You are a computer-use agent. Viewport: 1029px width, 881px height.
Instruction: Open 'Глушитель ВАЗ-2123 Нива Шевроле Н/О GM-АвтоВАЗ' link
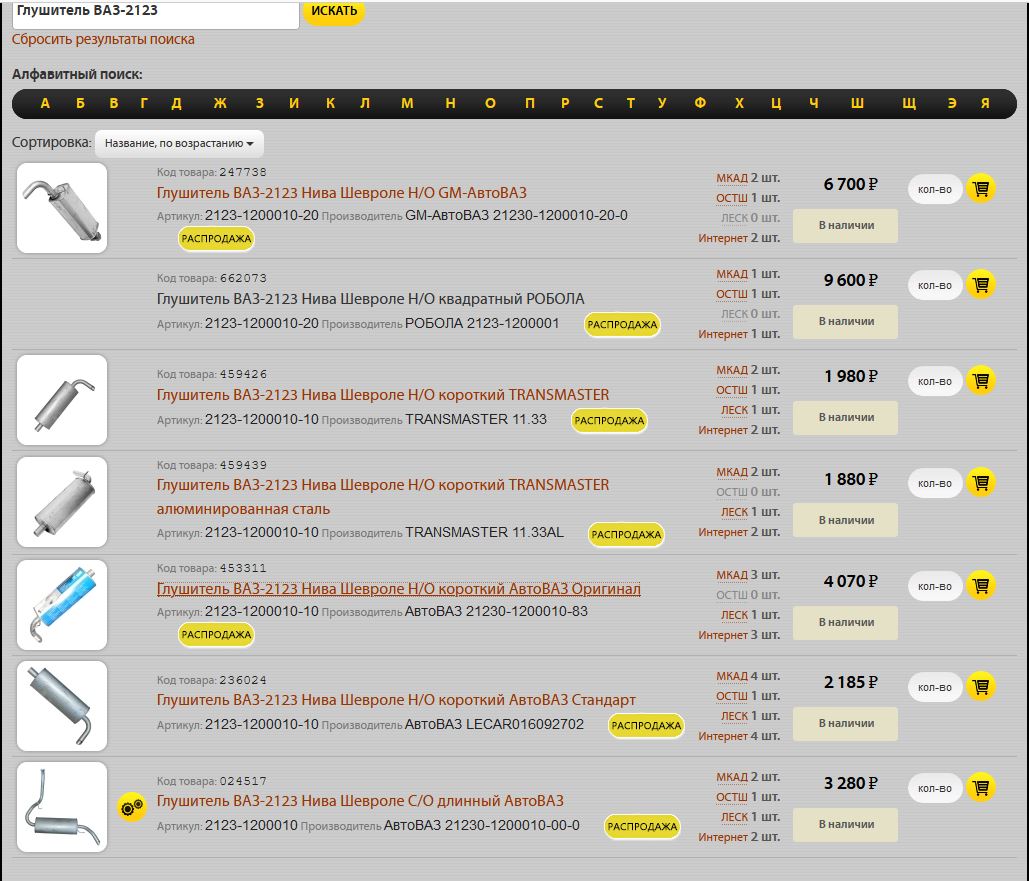341,193
